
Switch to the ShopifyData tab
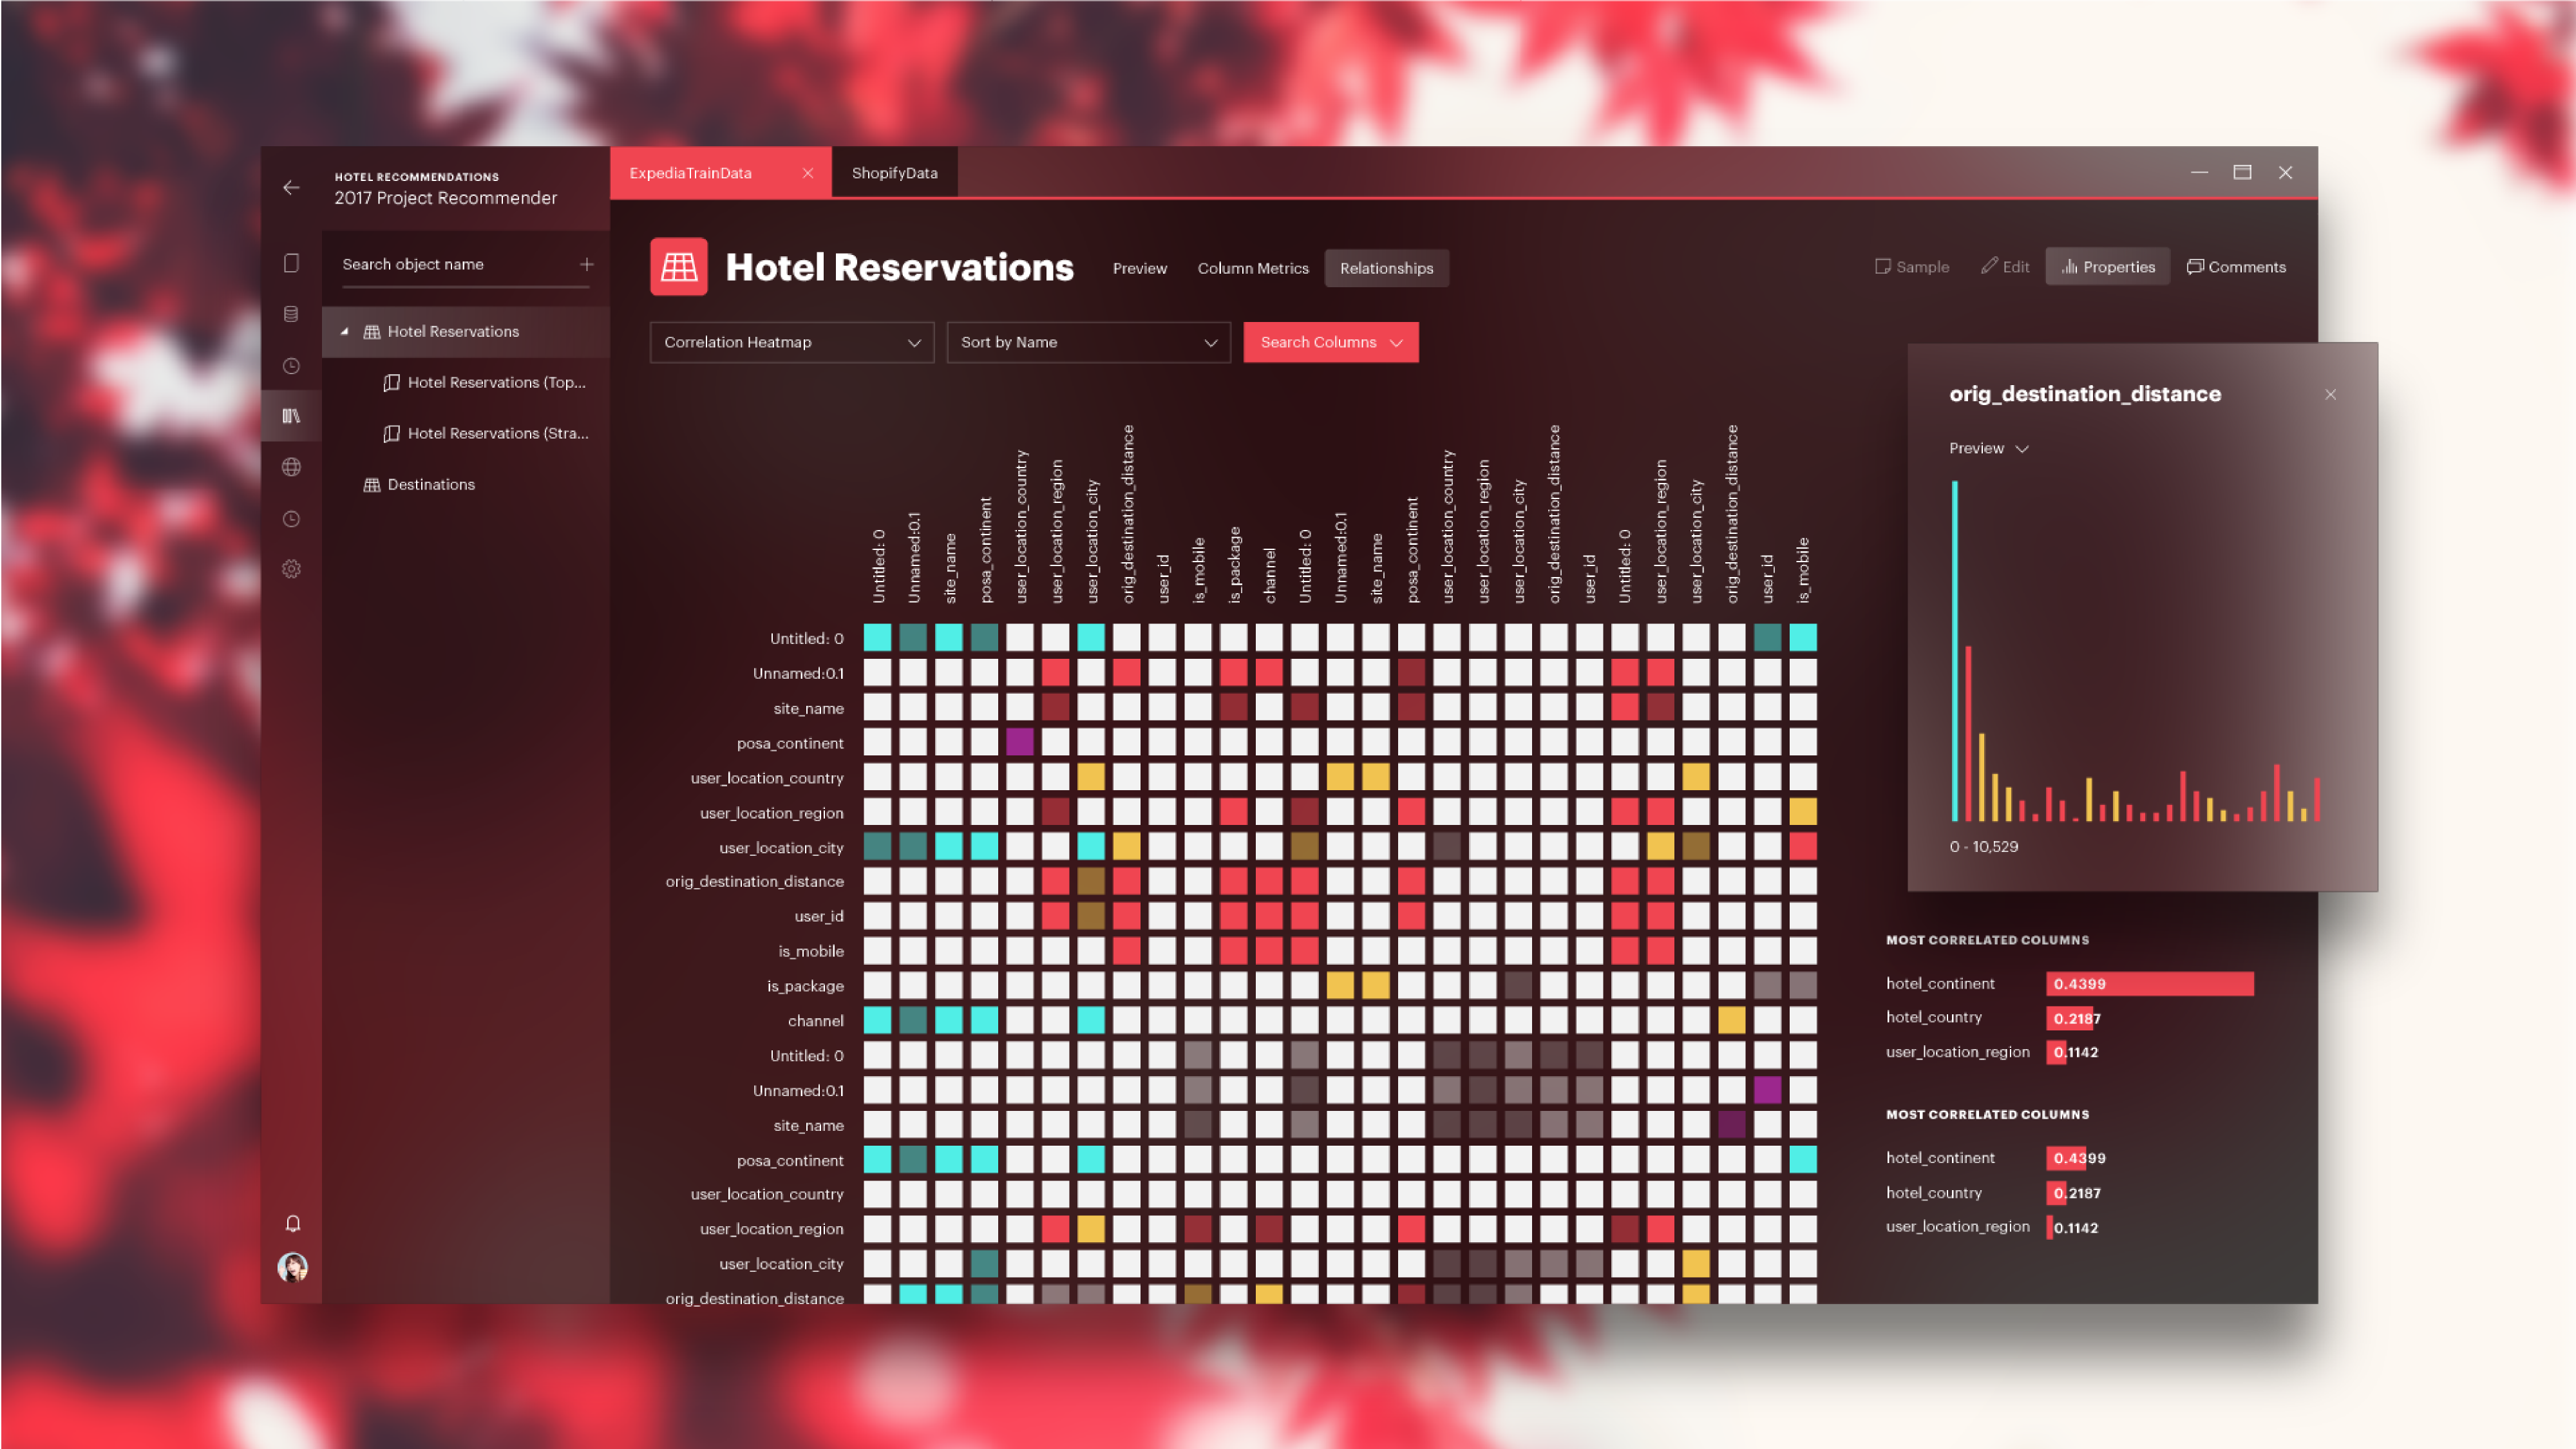pos(895,173)
